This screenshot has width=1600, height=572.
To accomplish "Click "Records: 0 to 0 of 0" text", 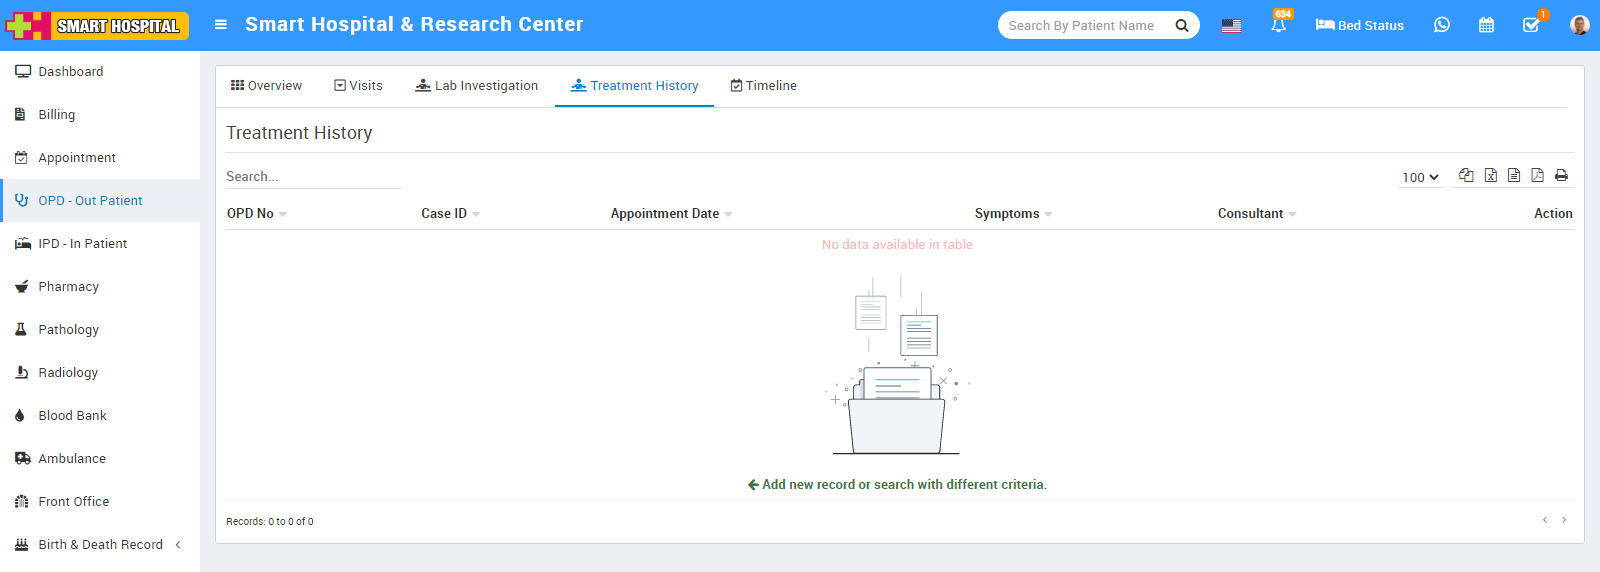I will (x=270, y=522).
